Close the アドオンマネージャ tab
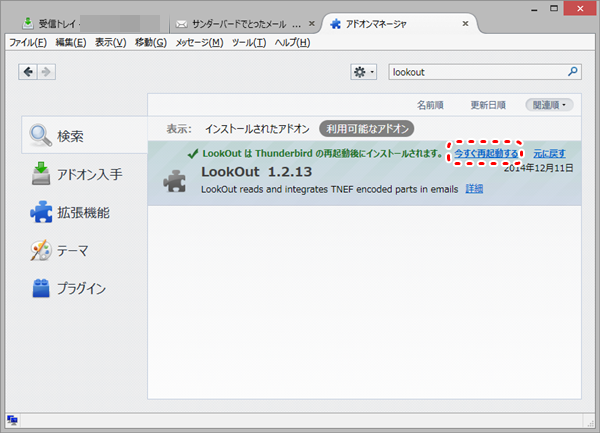Image resolution: width=600 pixels, height=433 pixels. (465, 24)
